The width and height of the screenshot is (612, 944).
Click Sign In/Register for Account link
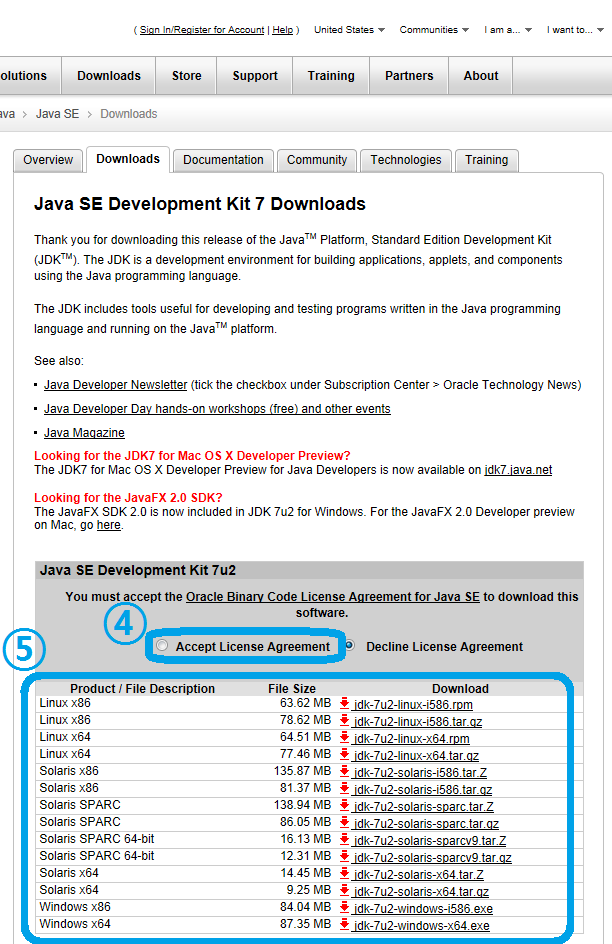(x=202, y=30)
